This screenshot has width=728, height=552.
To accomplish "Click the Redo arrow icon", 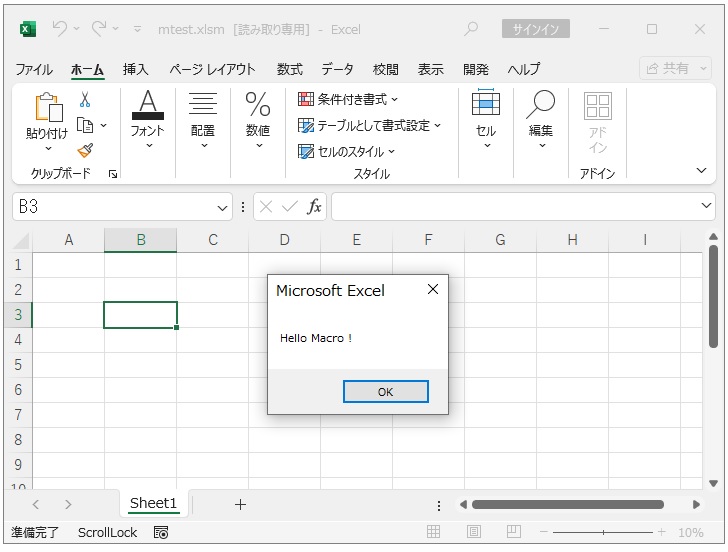I will pyautogui.click(x=98, y=29).
